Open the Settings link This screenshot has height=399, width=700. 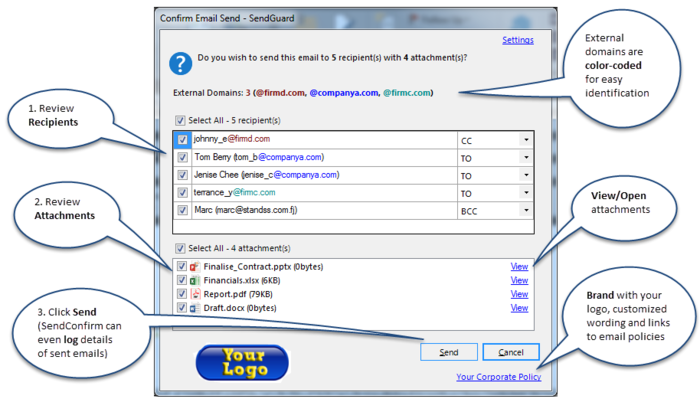click(517, 40)
